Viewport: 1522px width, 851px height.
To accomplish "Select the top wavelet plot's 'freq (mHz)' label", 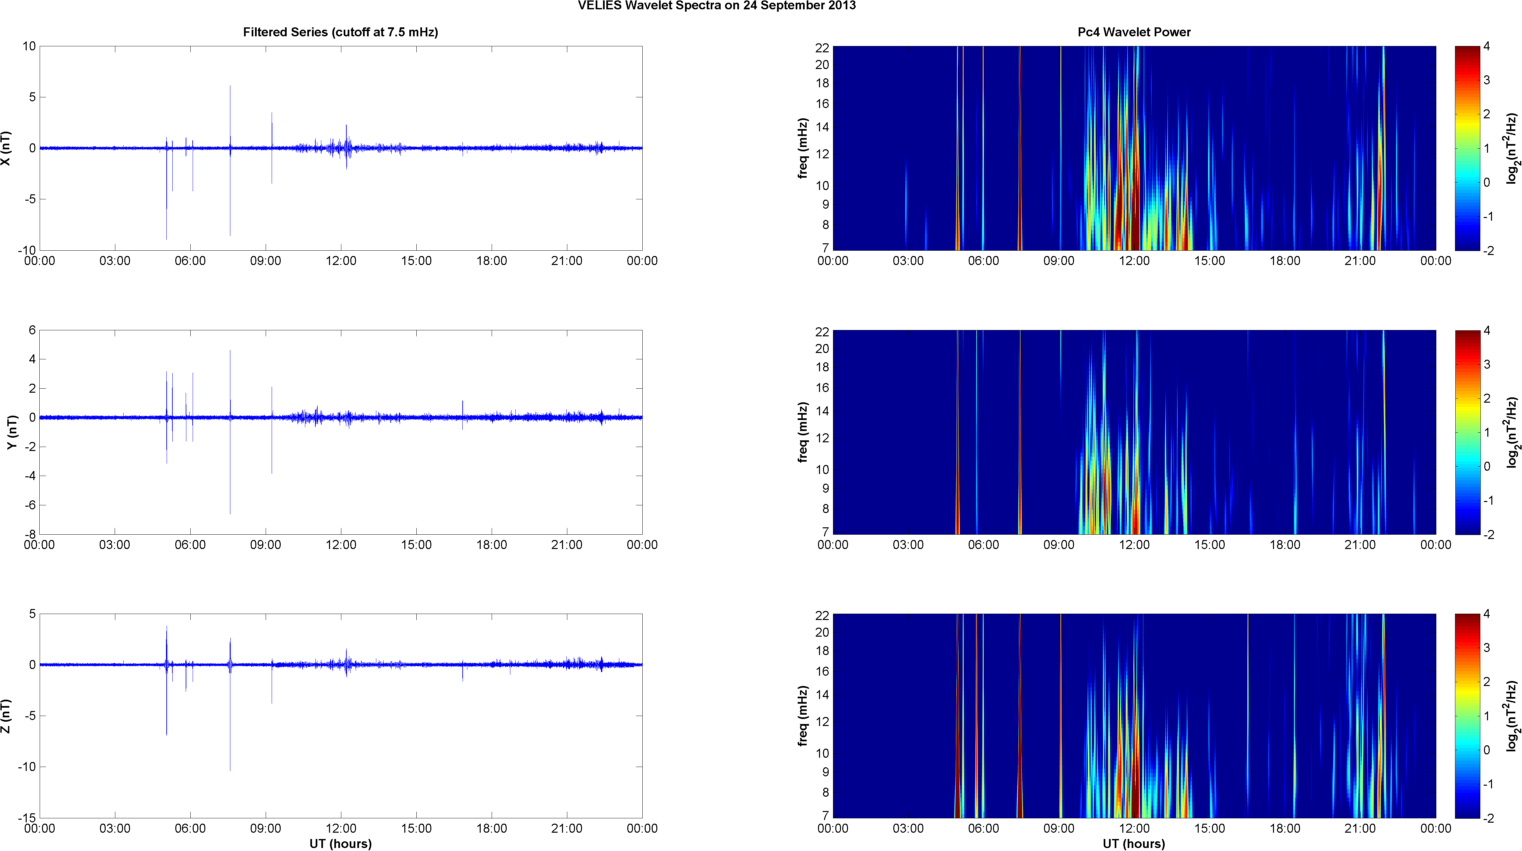I will 803,148.
